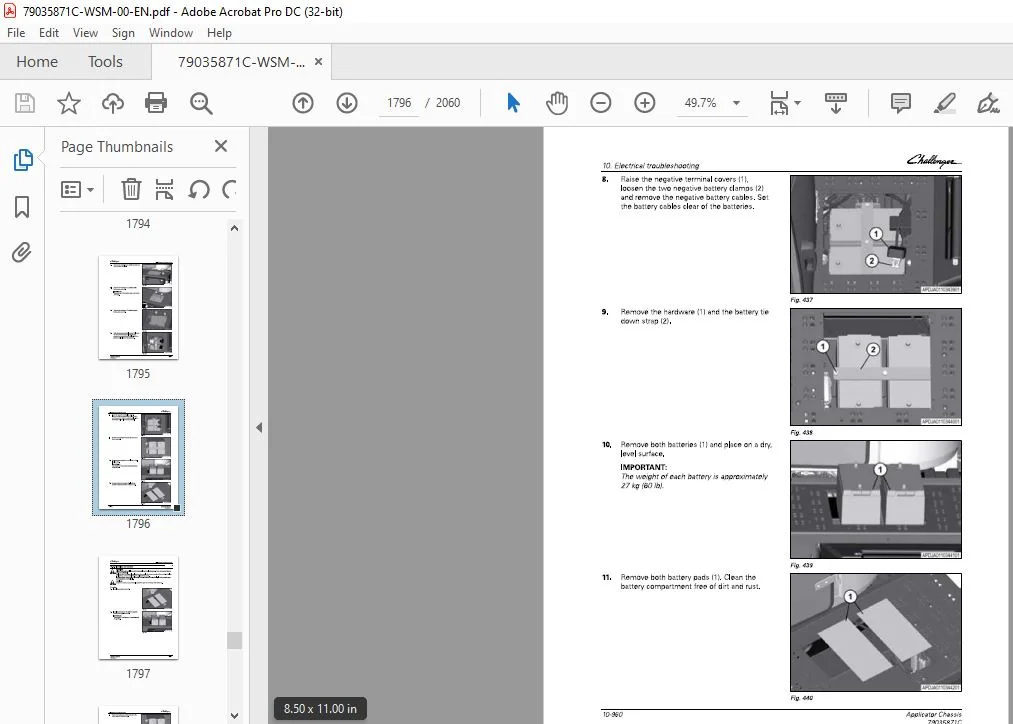
Task: Select page 1797 thumbnail
Action: point(138,608)
